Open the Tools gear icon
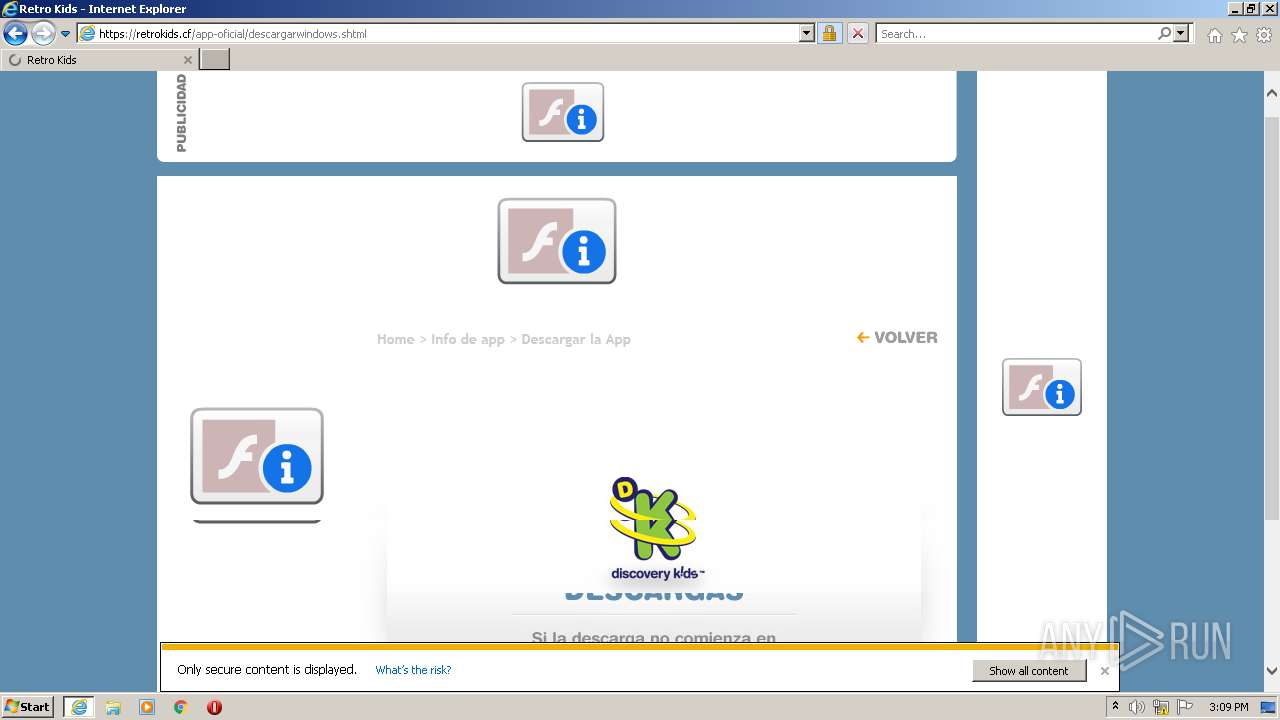 tap(1264, 35)
